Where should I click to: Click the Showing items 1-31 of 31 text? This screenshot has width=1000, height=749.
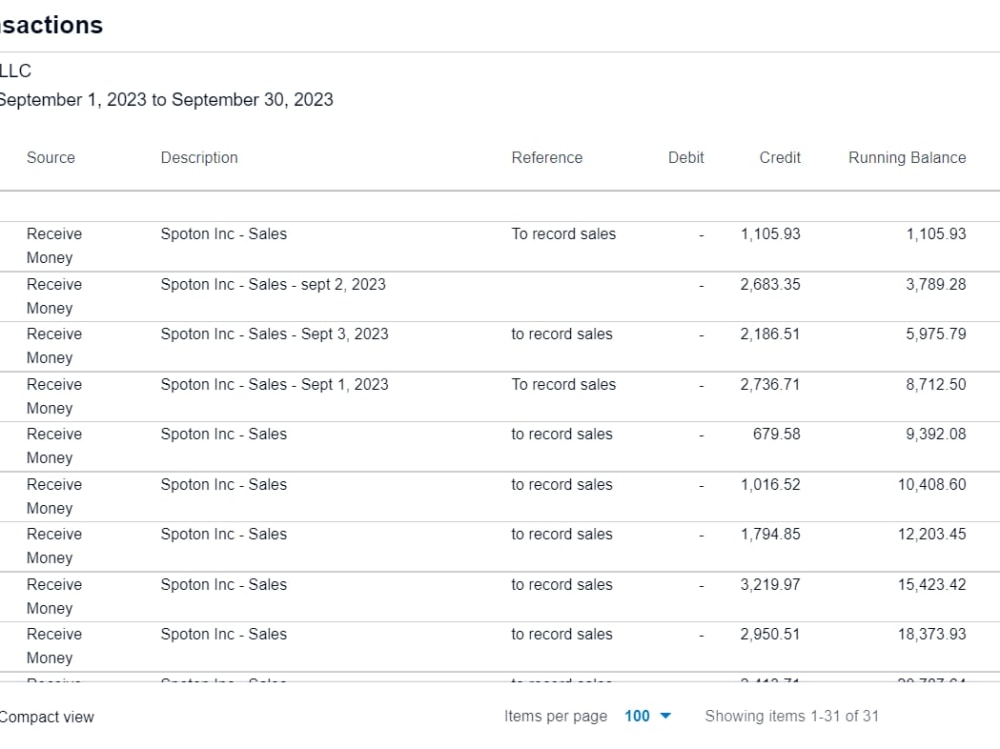click(x=792, y=716)
